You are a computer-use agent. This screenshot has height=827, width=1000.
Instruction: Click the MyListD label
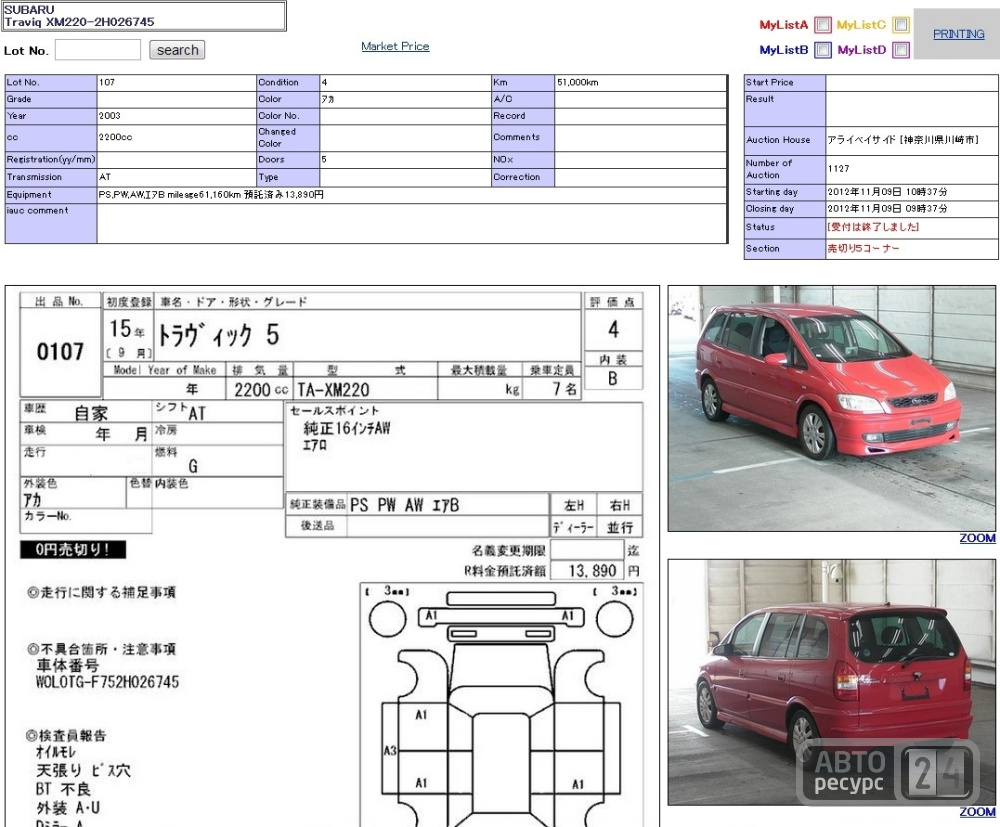(x=862, y=50)
